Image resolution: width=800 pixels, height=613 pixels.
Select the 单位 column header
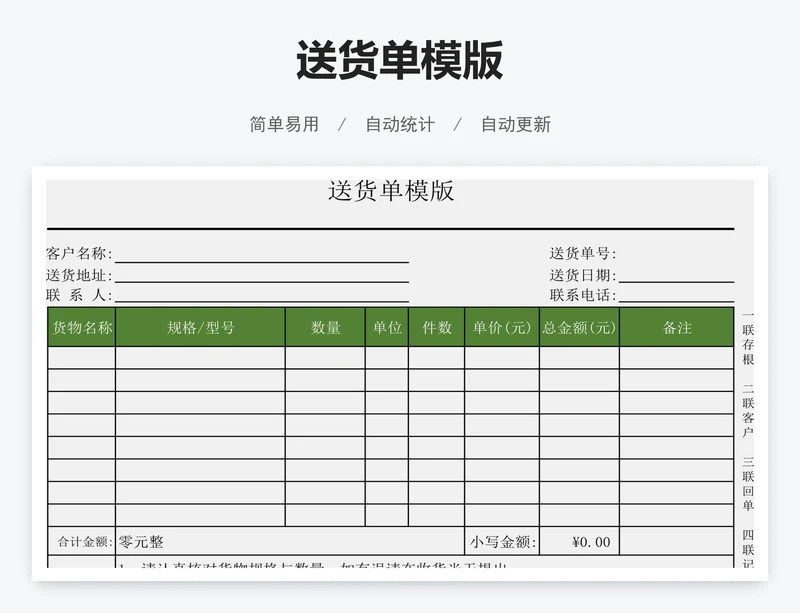click(x=387, y=327)
